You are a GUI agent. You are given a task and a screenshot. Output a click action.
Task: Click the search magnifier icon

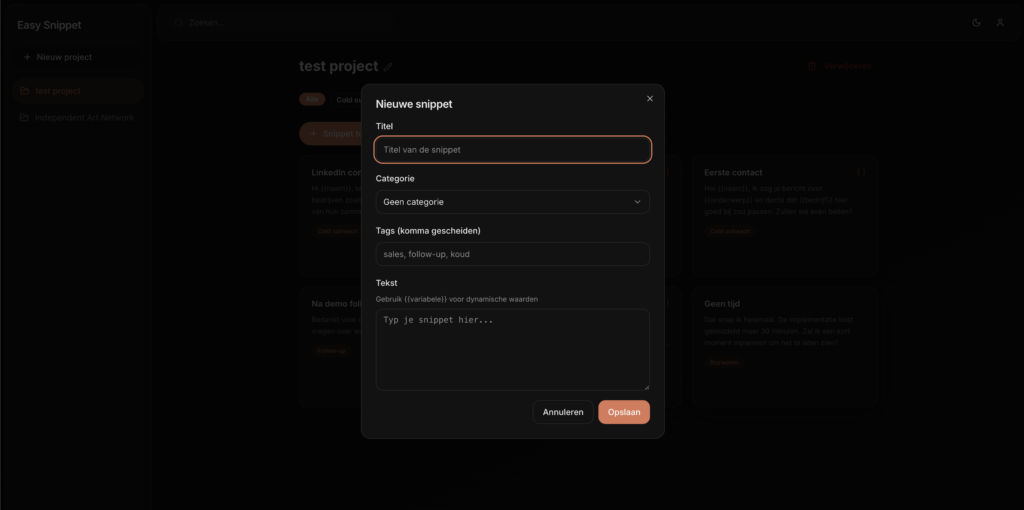click(x=180, y=22)
